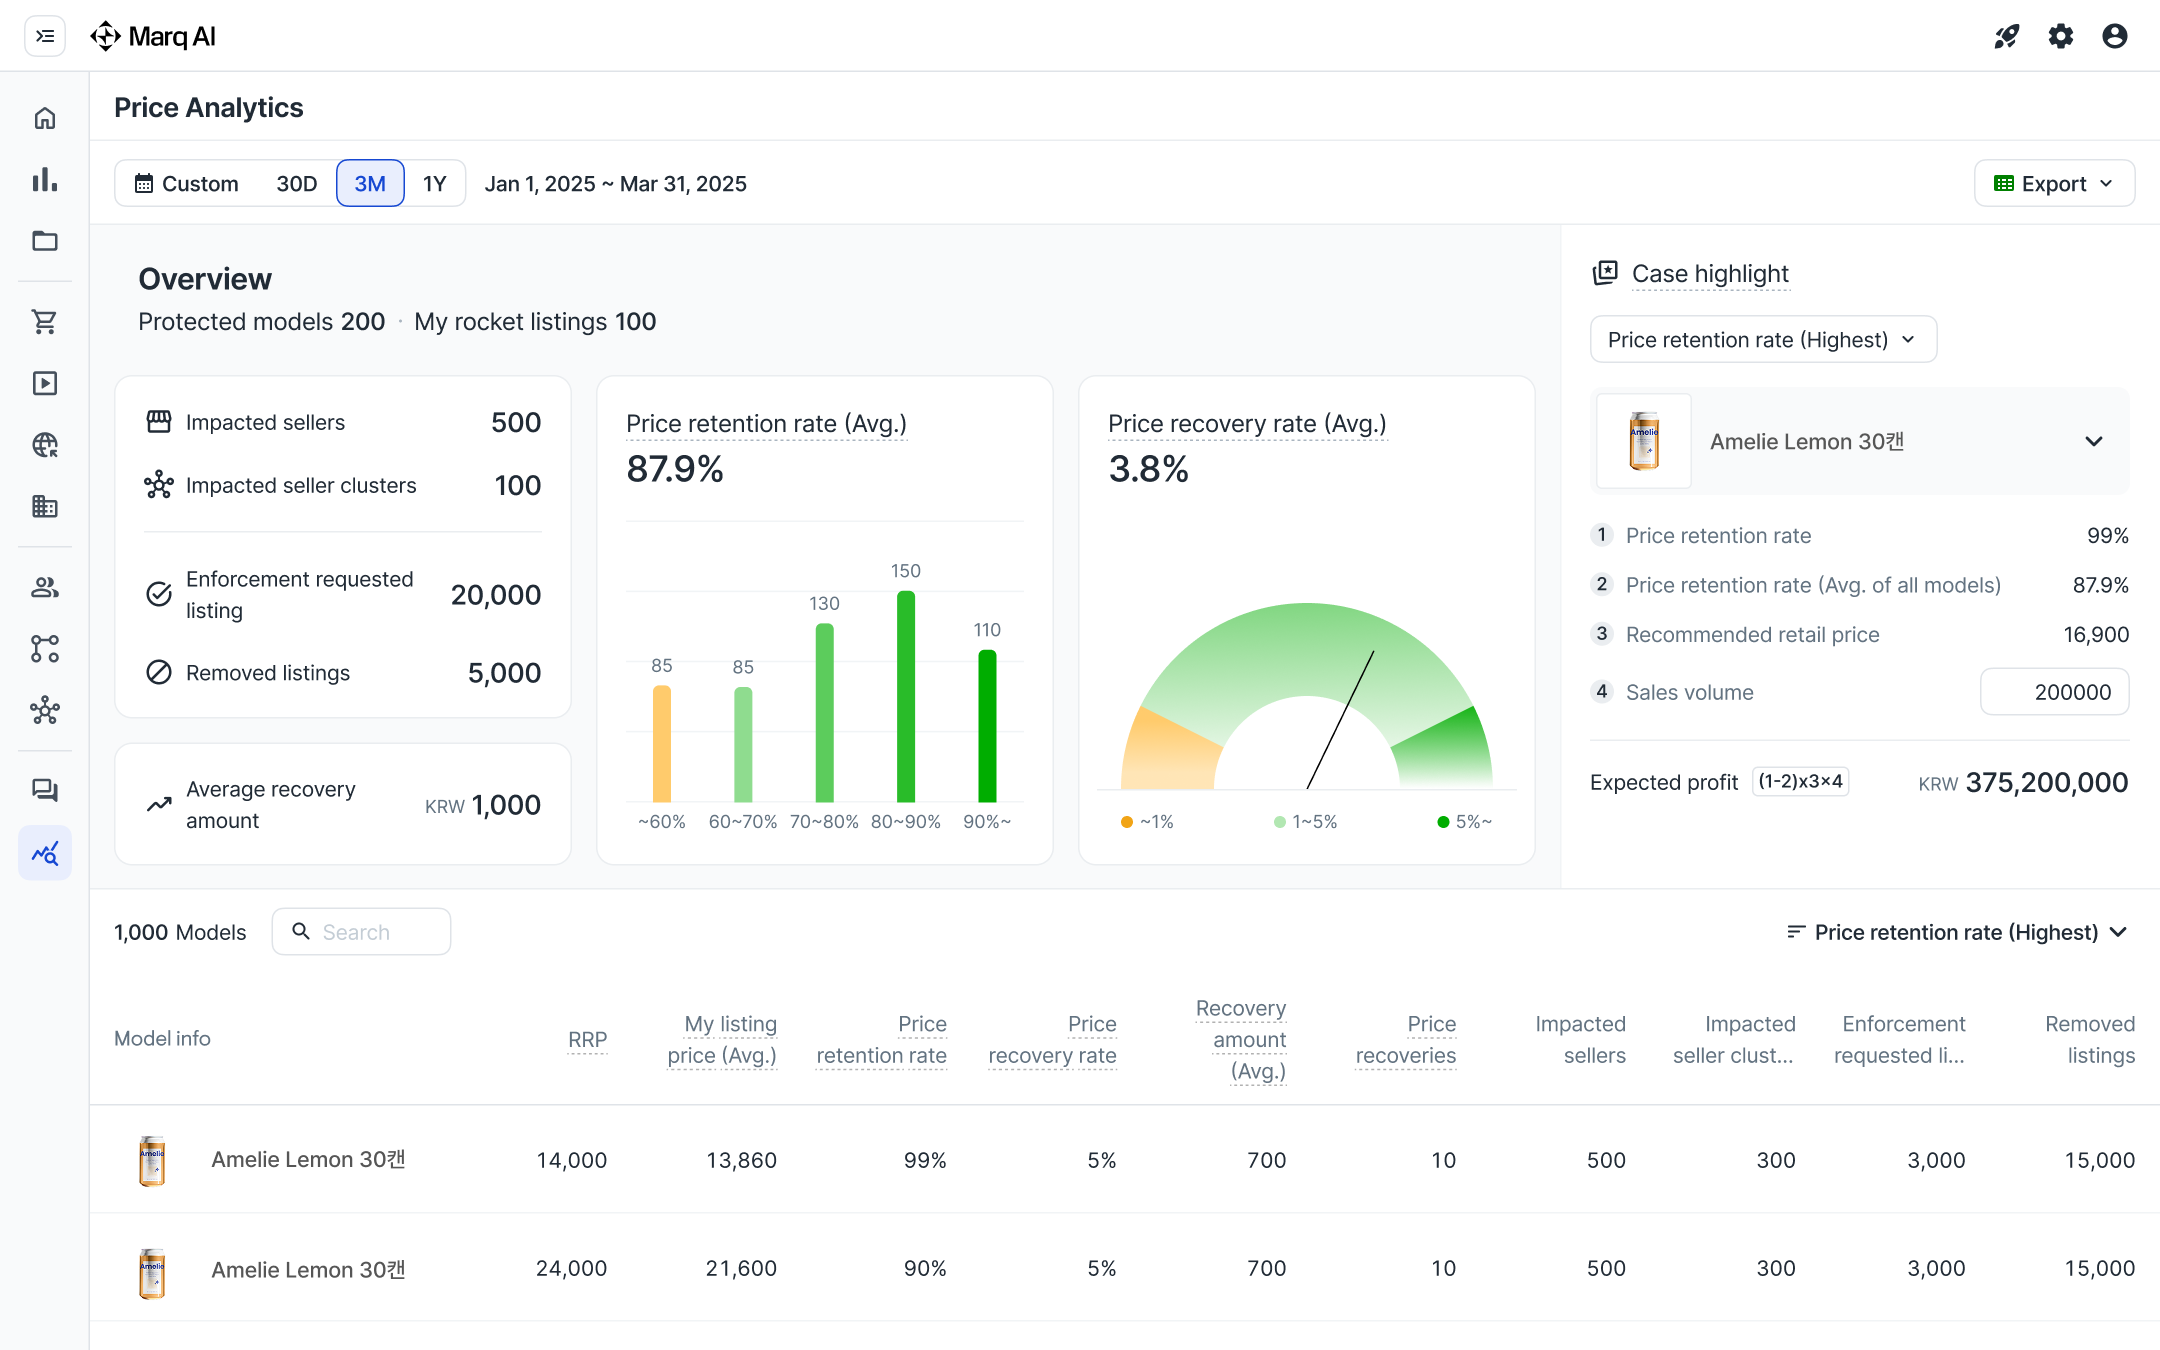Open user account profile icon
The width and height of the screenshot is (2160, 1350).
(2114, 37)
